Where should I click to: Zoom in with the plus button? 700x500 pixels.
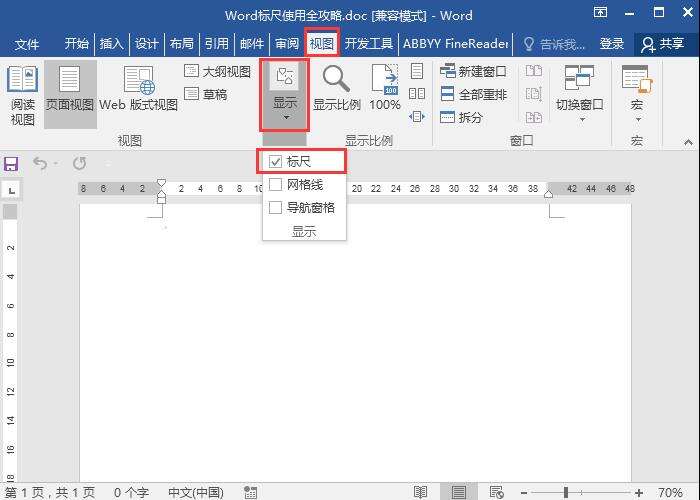pyautogui.click(x=639, y=492)
